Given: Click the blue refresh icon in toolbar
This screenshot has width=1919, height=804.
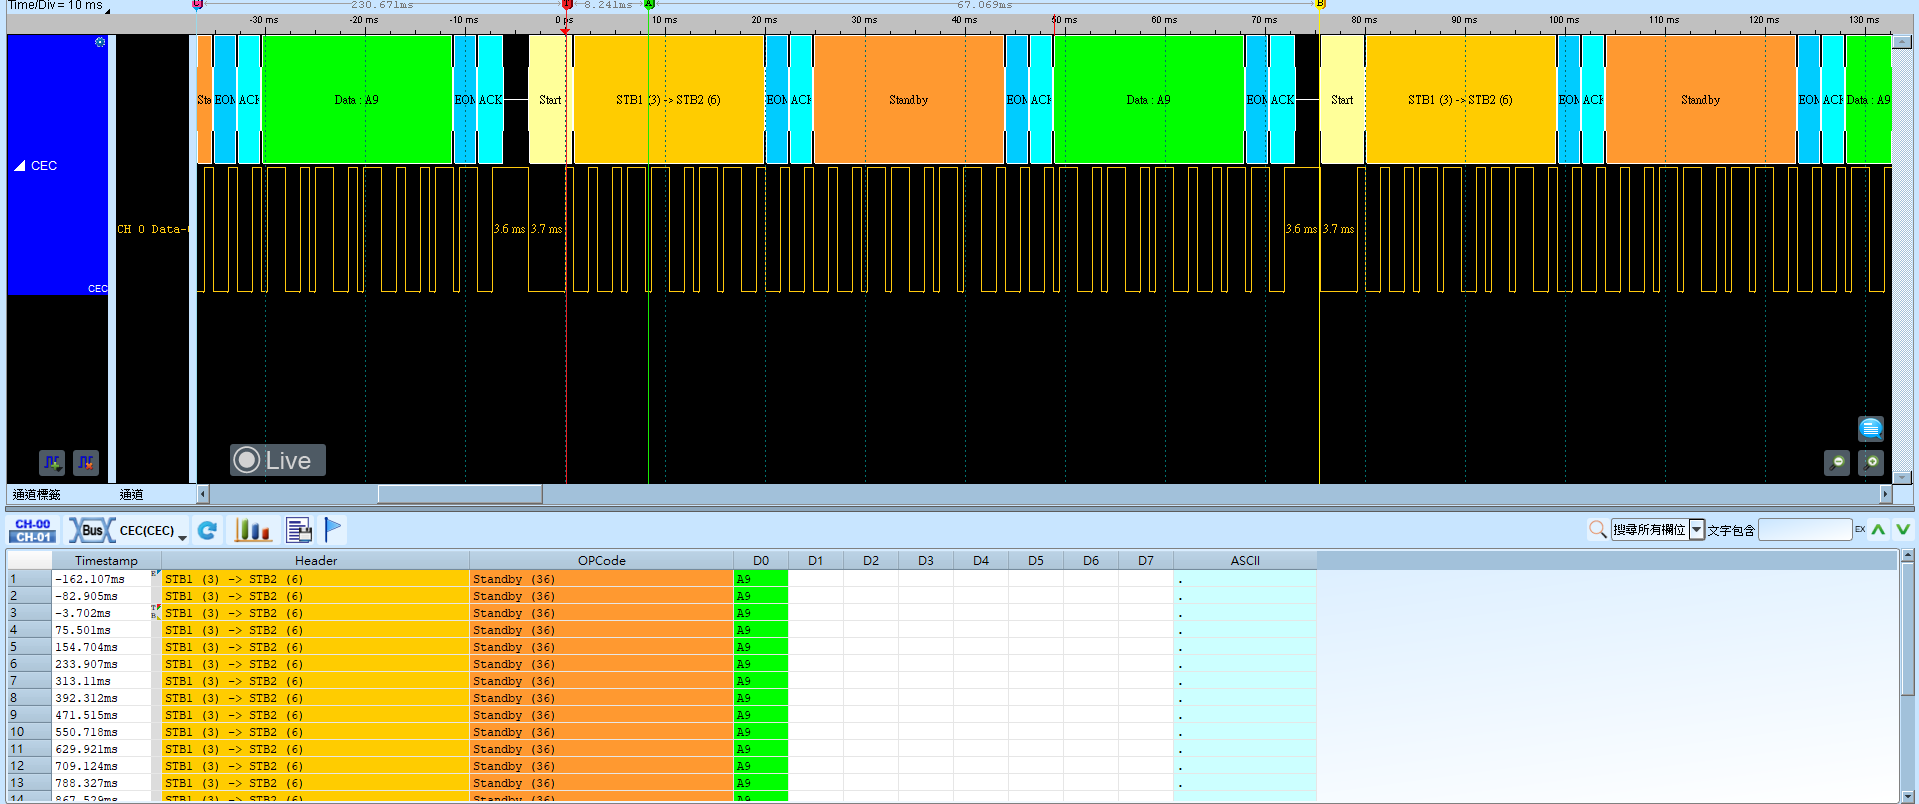Looking at the screenshot, I should pyautogui.click(x=207, y=530).
